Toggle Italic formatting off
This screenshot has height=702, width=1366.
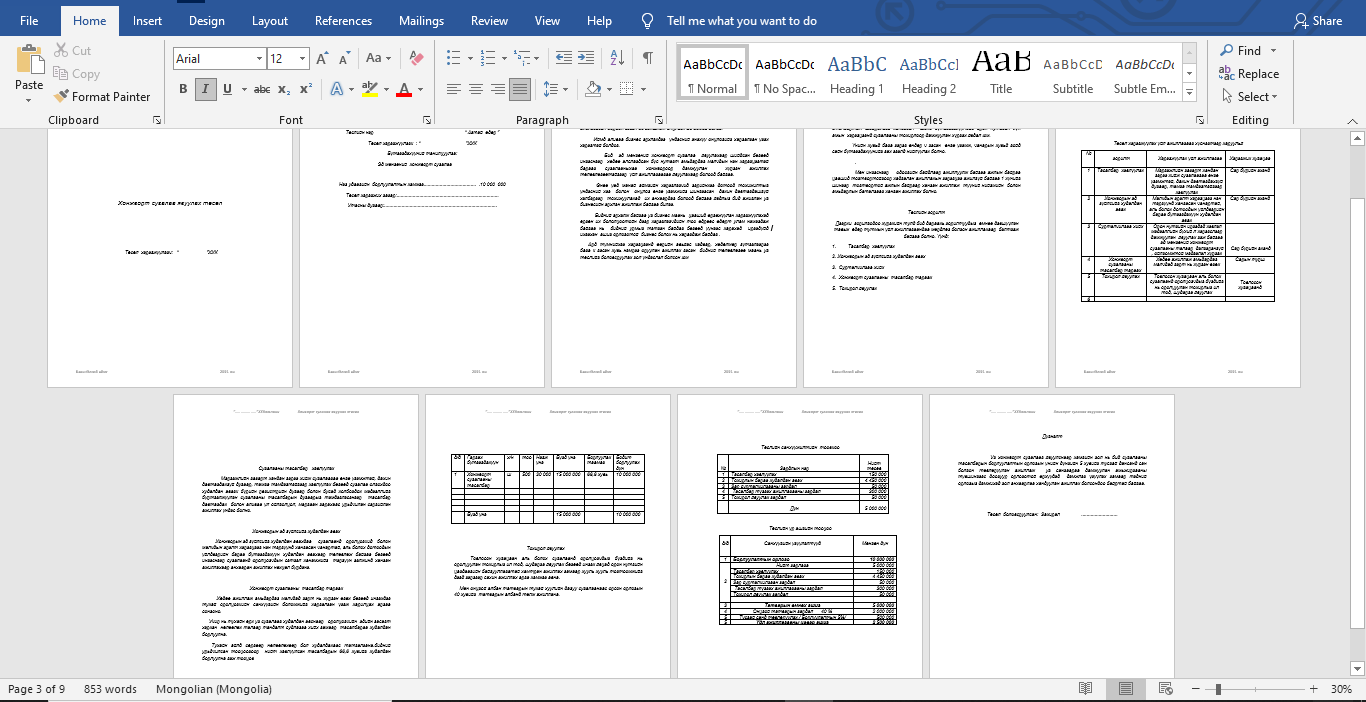pos(206,89)
